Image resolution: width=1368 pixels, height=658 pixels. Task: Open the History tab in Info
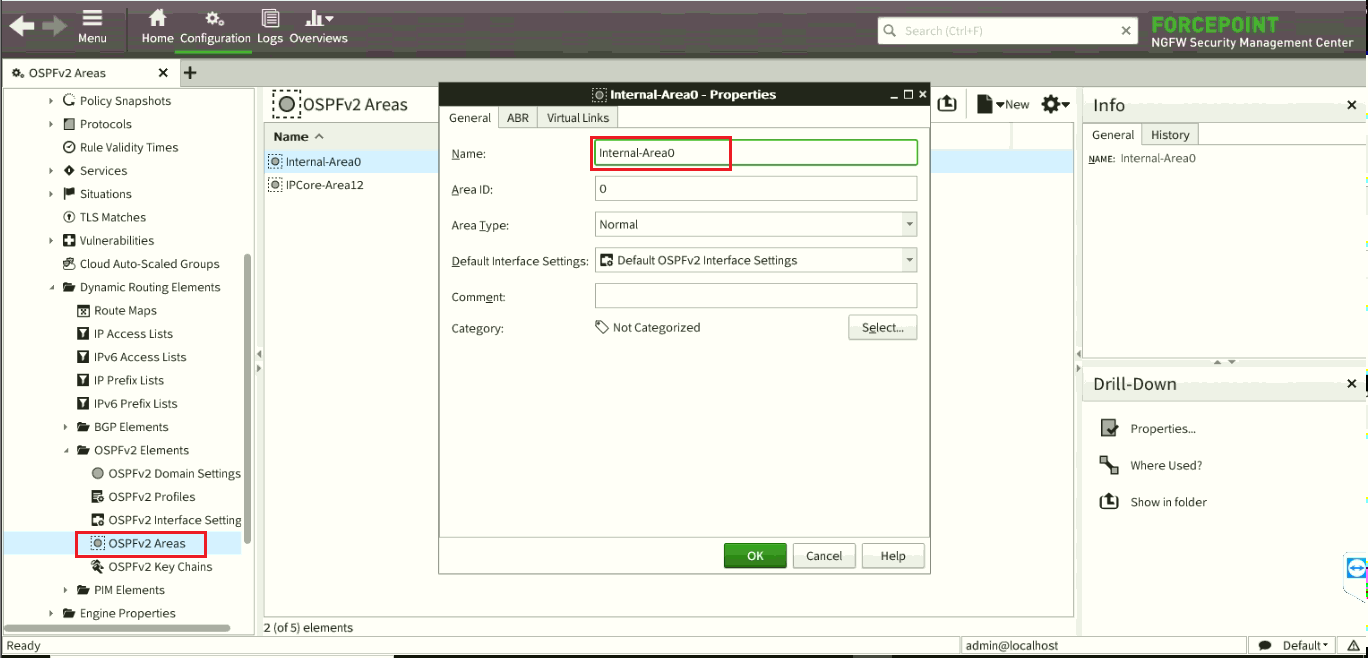click(x=1169, y=135)
